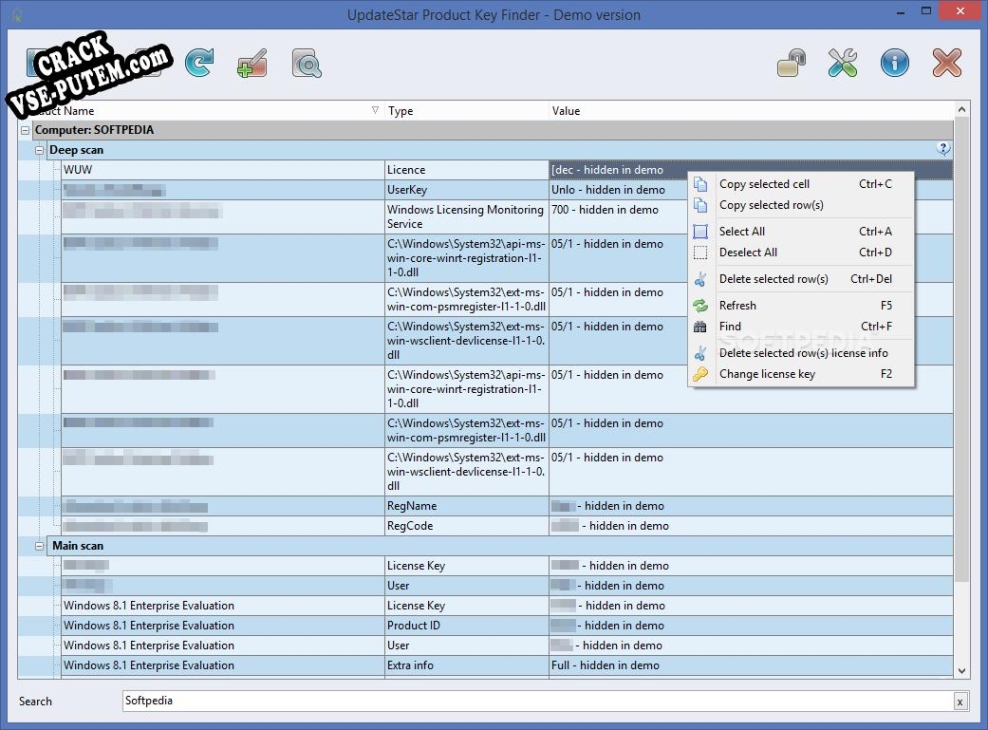Clear search with the x button
Image resolution: width=988 pixels, height=730 pixels.
pos(959,702)
